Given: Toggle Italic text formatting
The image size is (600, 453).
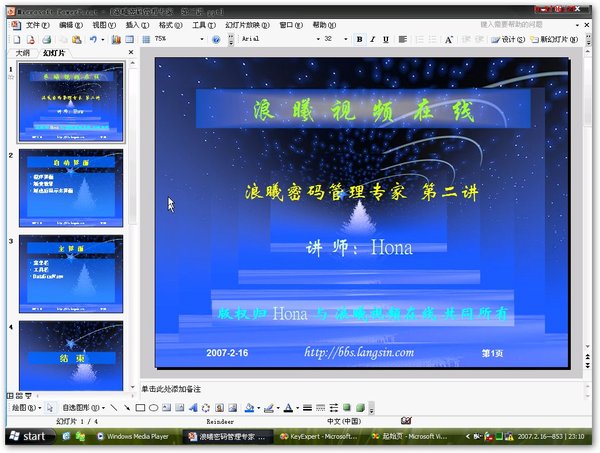Looking at the screenshot, I should point(372,39).
